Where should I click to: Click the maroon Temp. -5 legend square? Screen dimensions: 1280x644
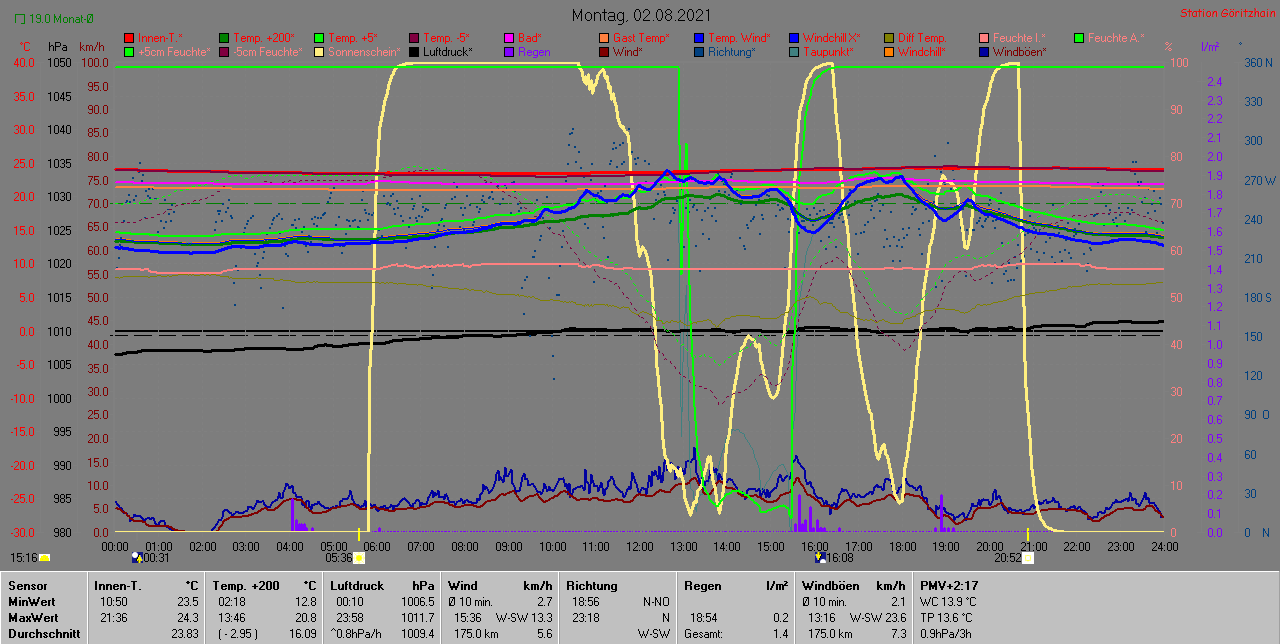[413, 38]
